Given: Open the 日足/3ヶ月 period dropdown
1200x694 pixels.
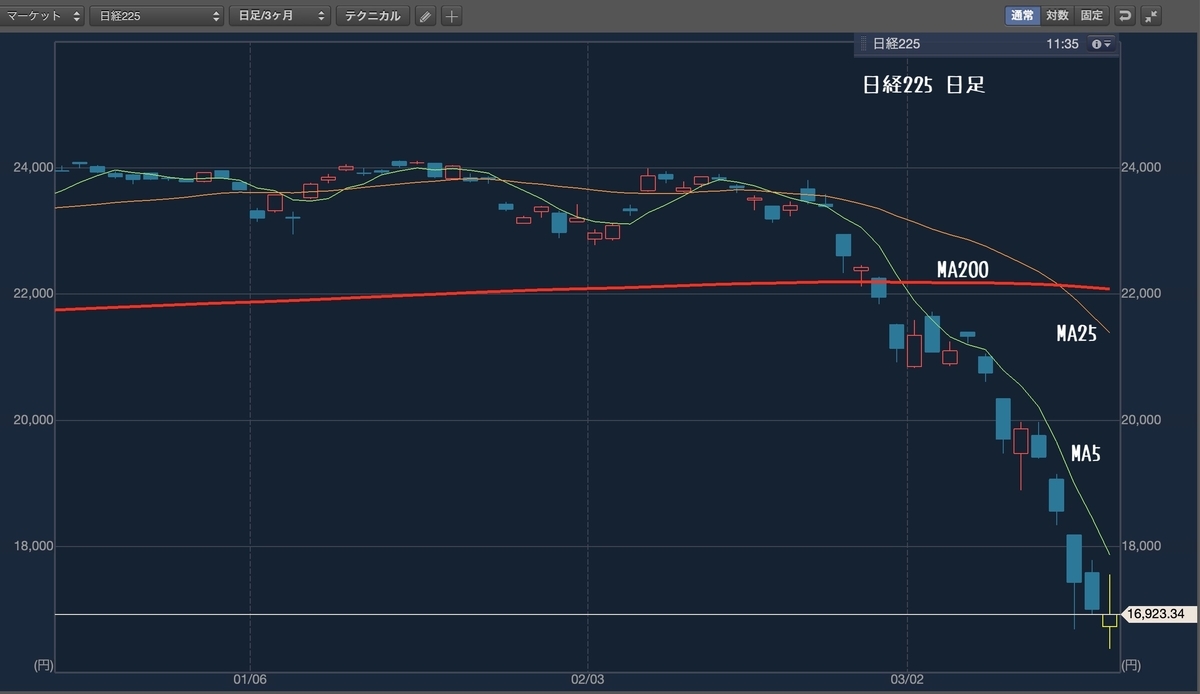Looking at the screenshot, I should point(279,16).
